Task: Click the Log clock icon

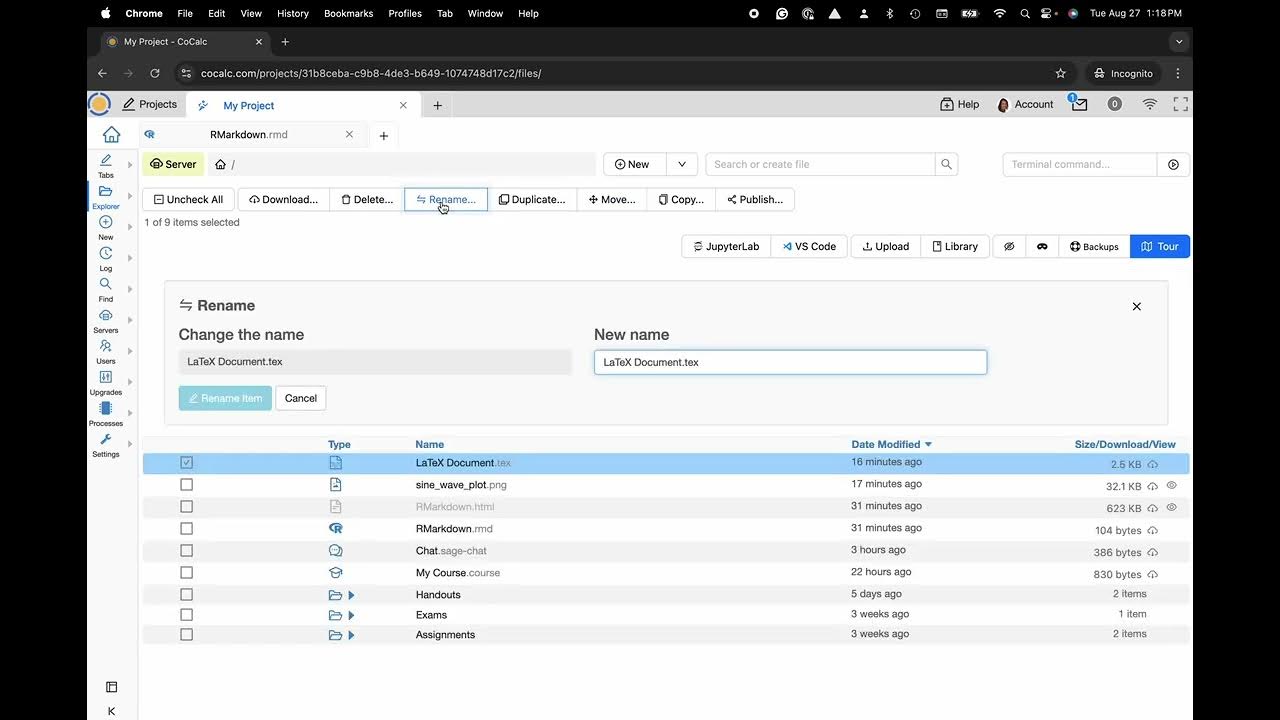Action: point(106,254)
